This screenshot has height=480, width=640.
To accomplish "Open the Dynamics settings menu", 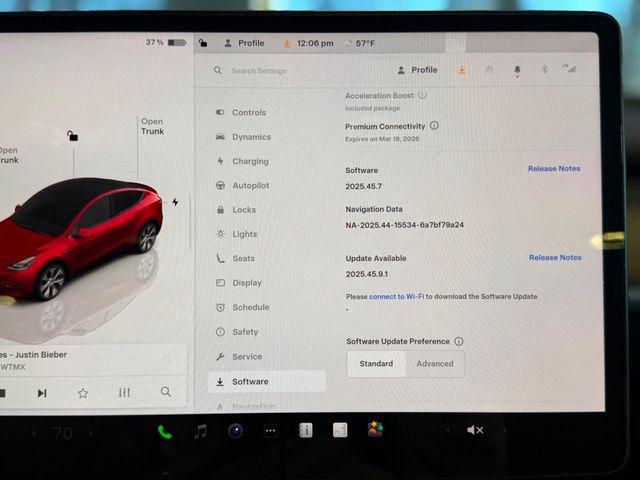I will coord(251,137).
